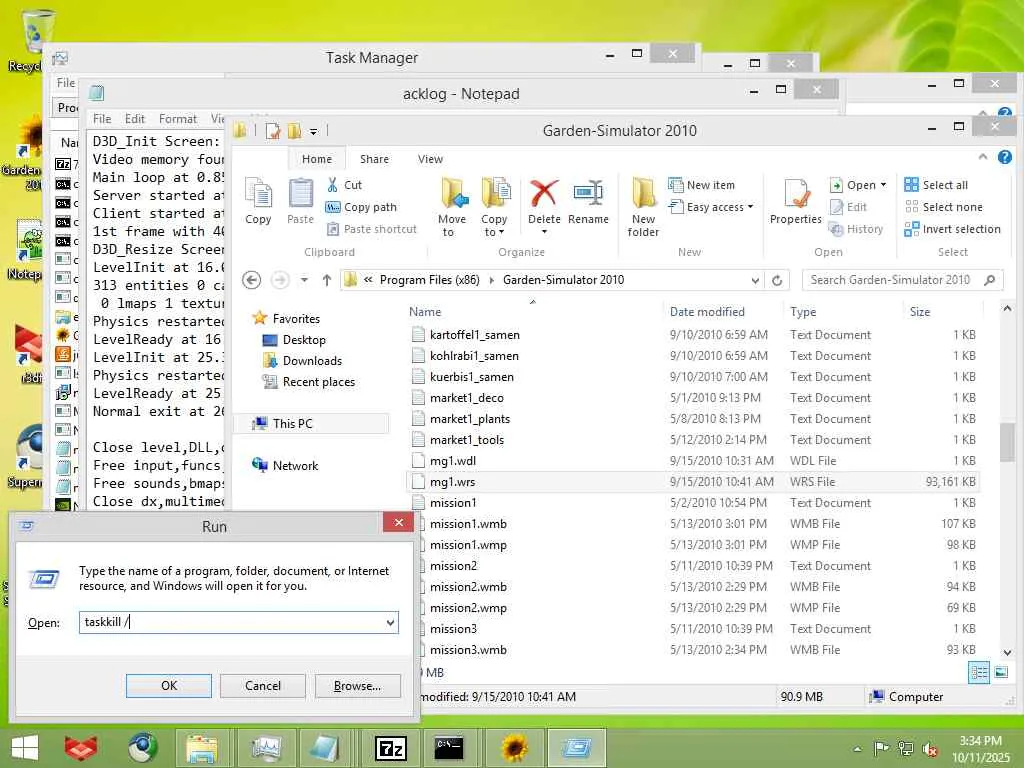Show hidden tray icons arrow

pyautogui.click(x=857, y=749)
